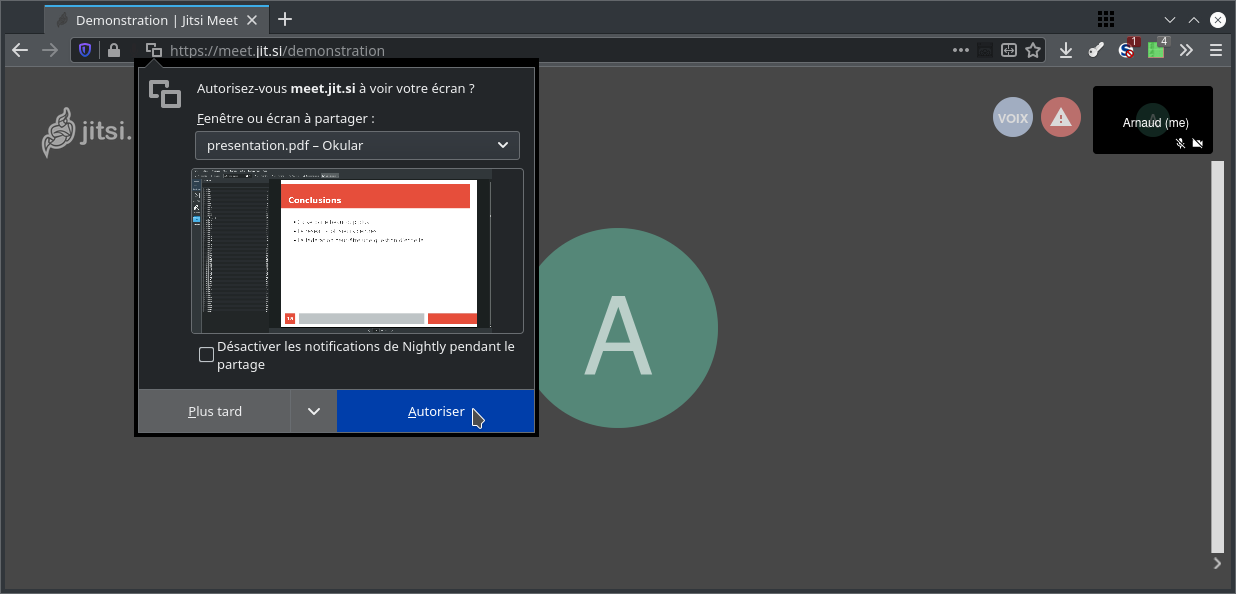This screenshot has height=594, width=1236.
Task: Expand the arrow next to 'Plus tard'
Action: pyautogui.click(x=314, y=411)
